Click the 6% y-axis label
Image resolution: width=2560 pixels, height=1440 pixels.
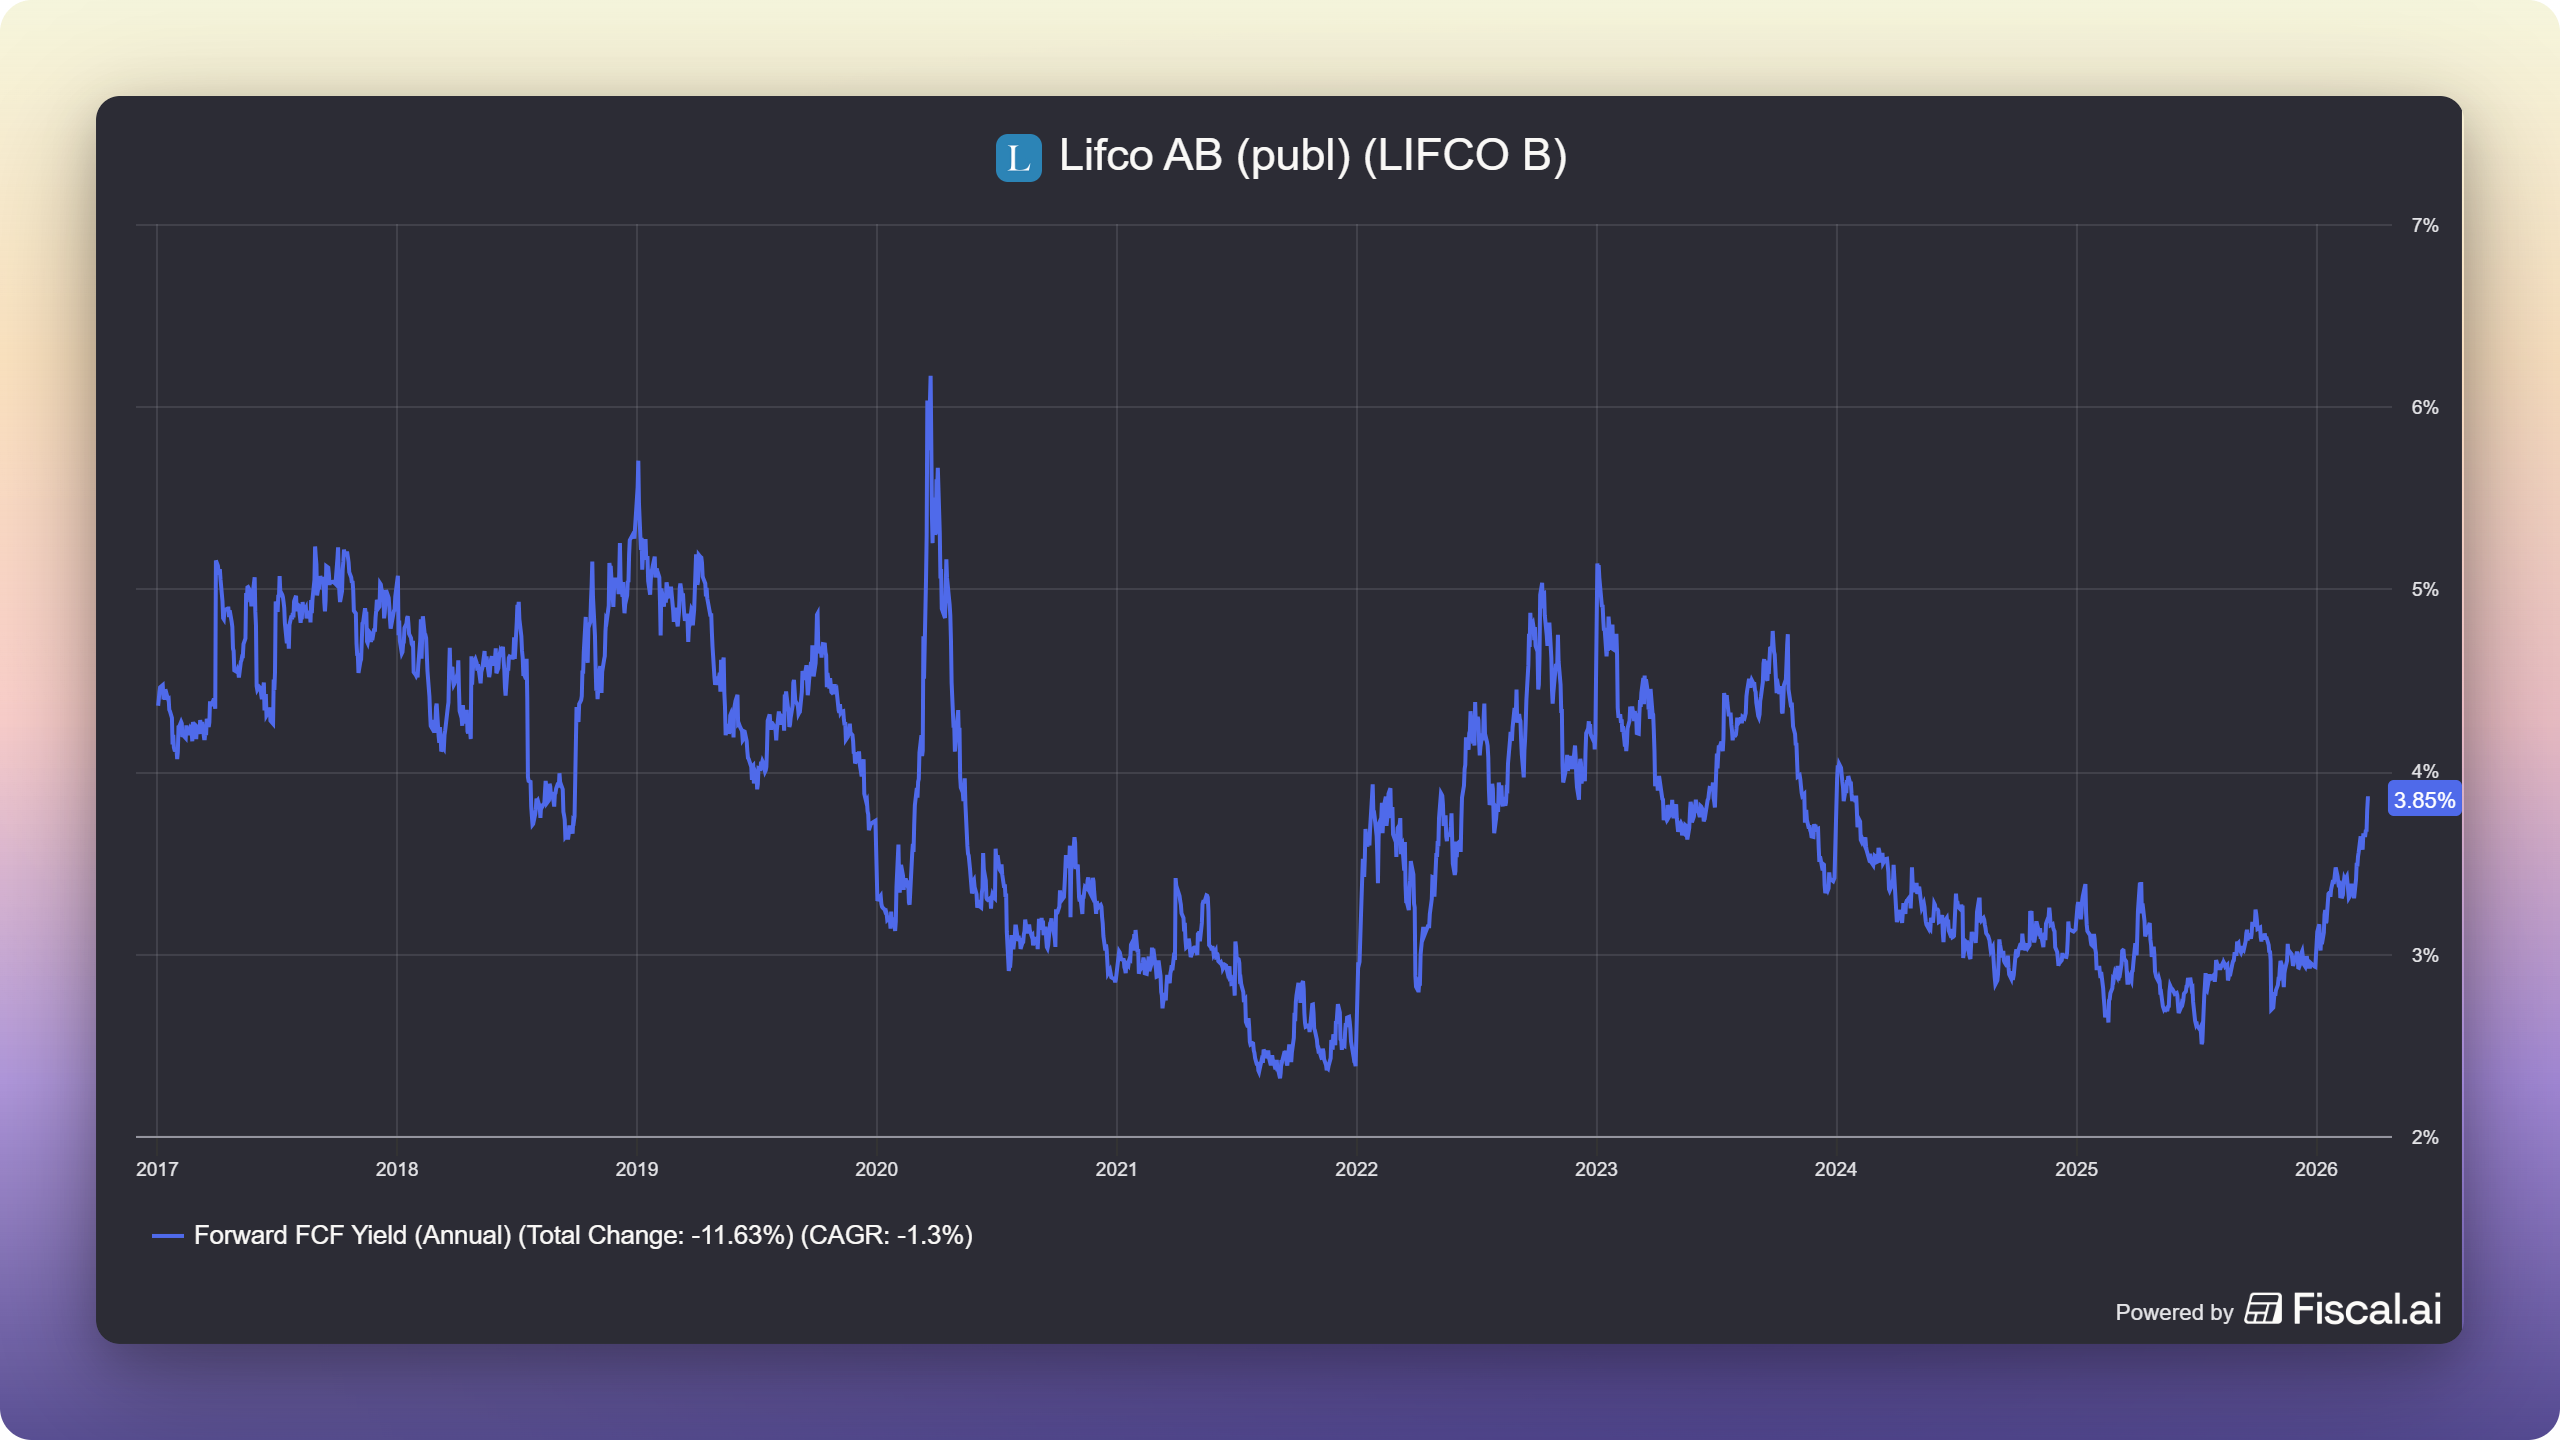point(2424,407)
